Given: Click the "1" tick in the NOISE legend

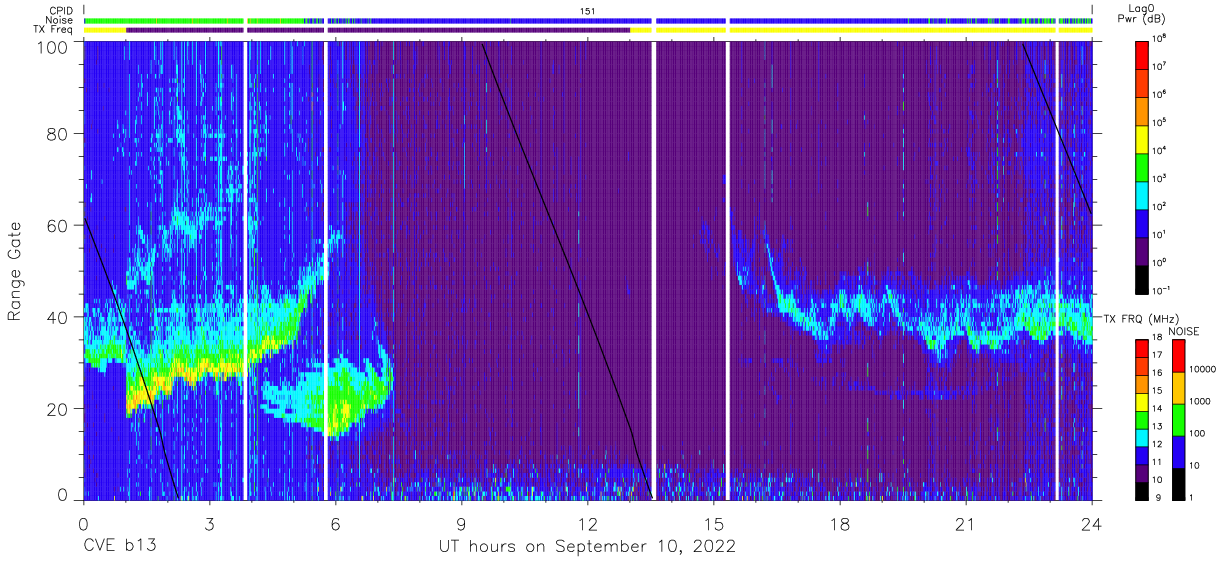Looking at the screenshot, I should [1190, 497].
